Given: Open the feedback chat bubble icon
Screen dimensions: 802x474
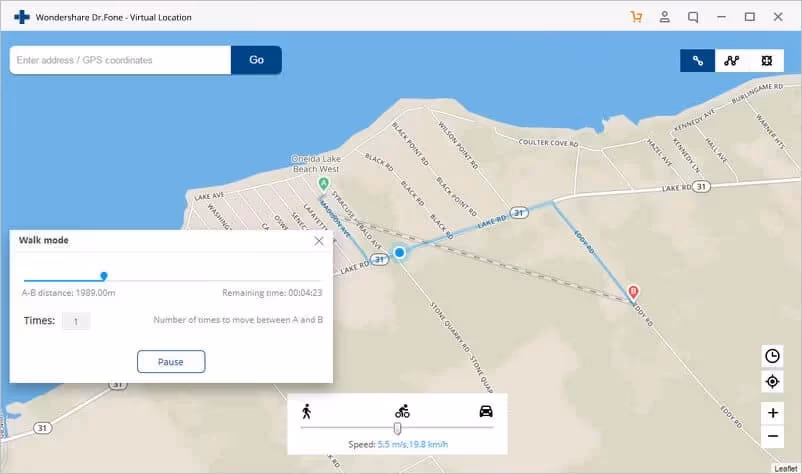Looking at the screenshot, I should pos(693,17).
